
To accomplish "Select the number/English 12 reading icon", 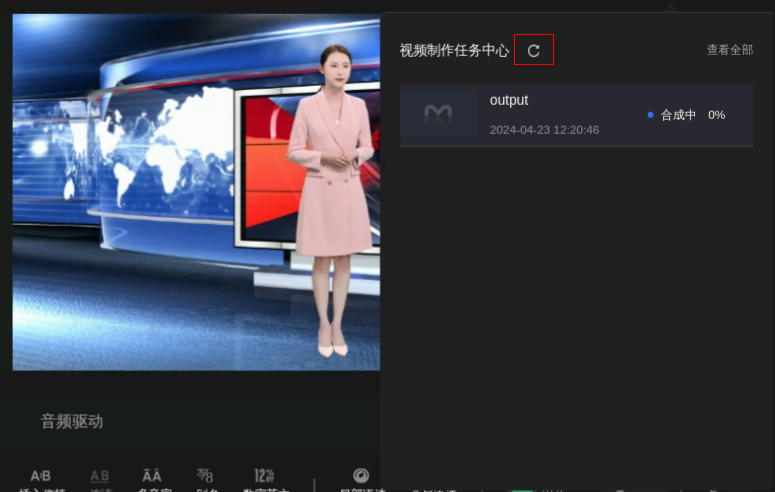I will (265, 477).
